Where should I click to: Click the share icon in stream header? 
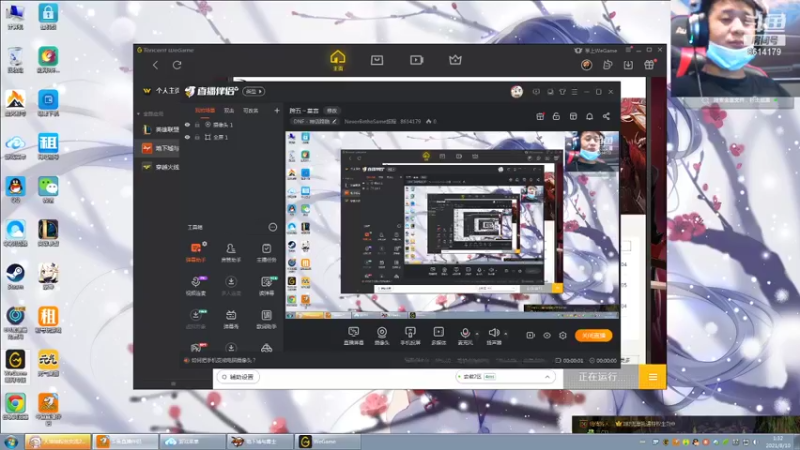coord(606,116)
